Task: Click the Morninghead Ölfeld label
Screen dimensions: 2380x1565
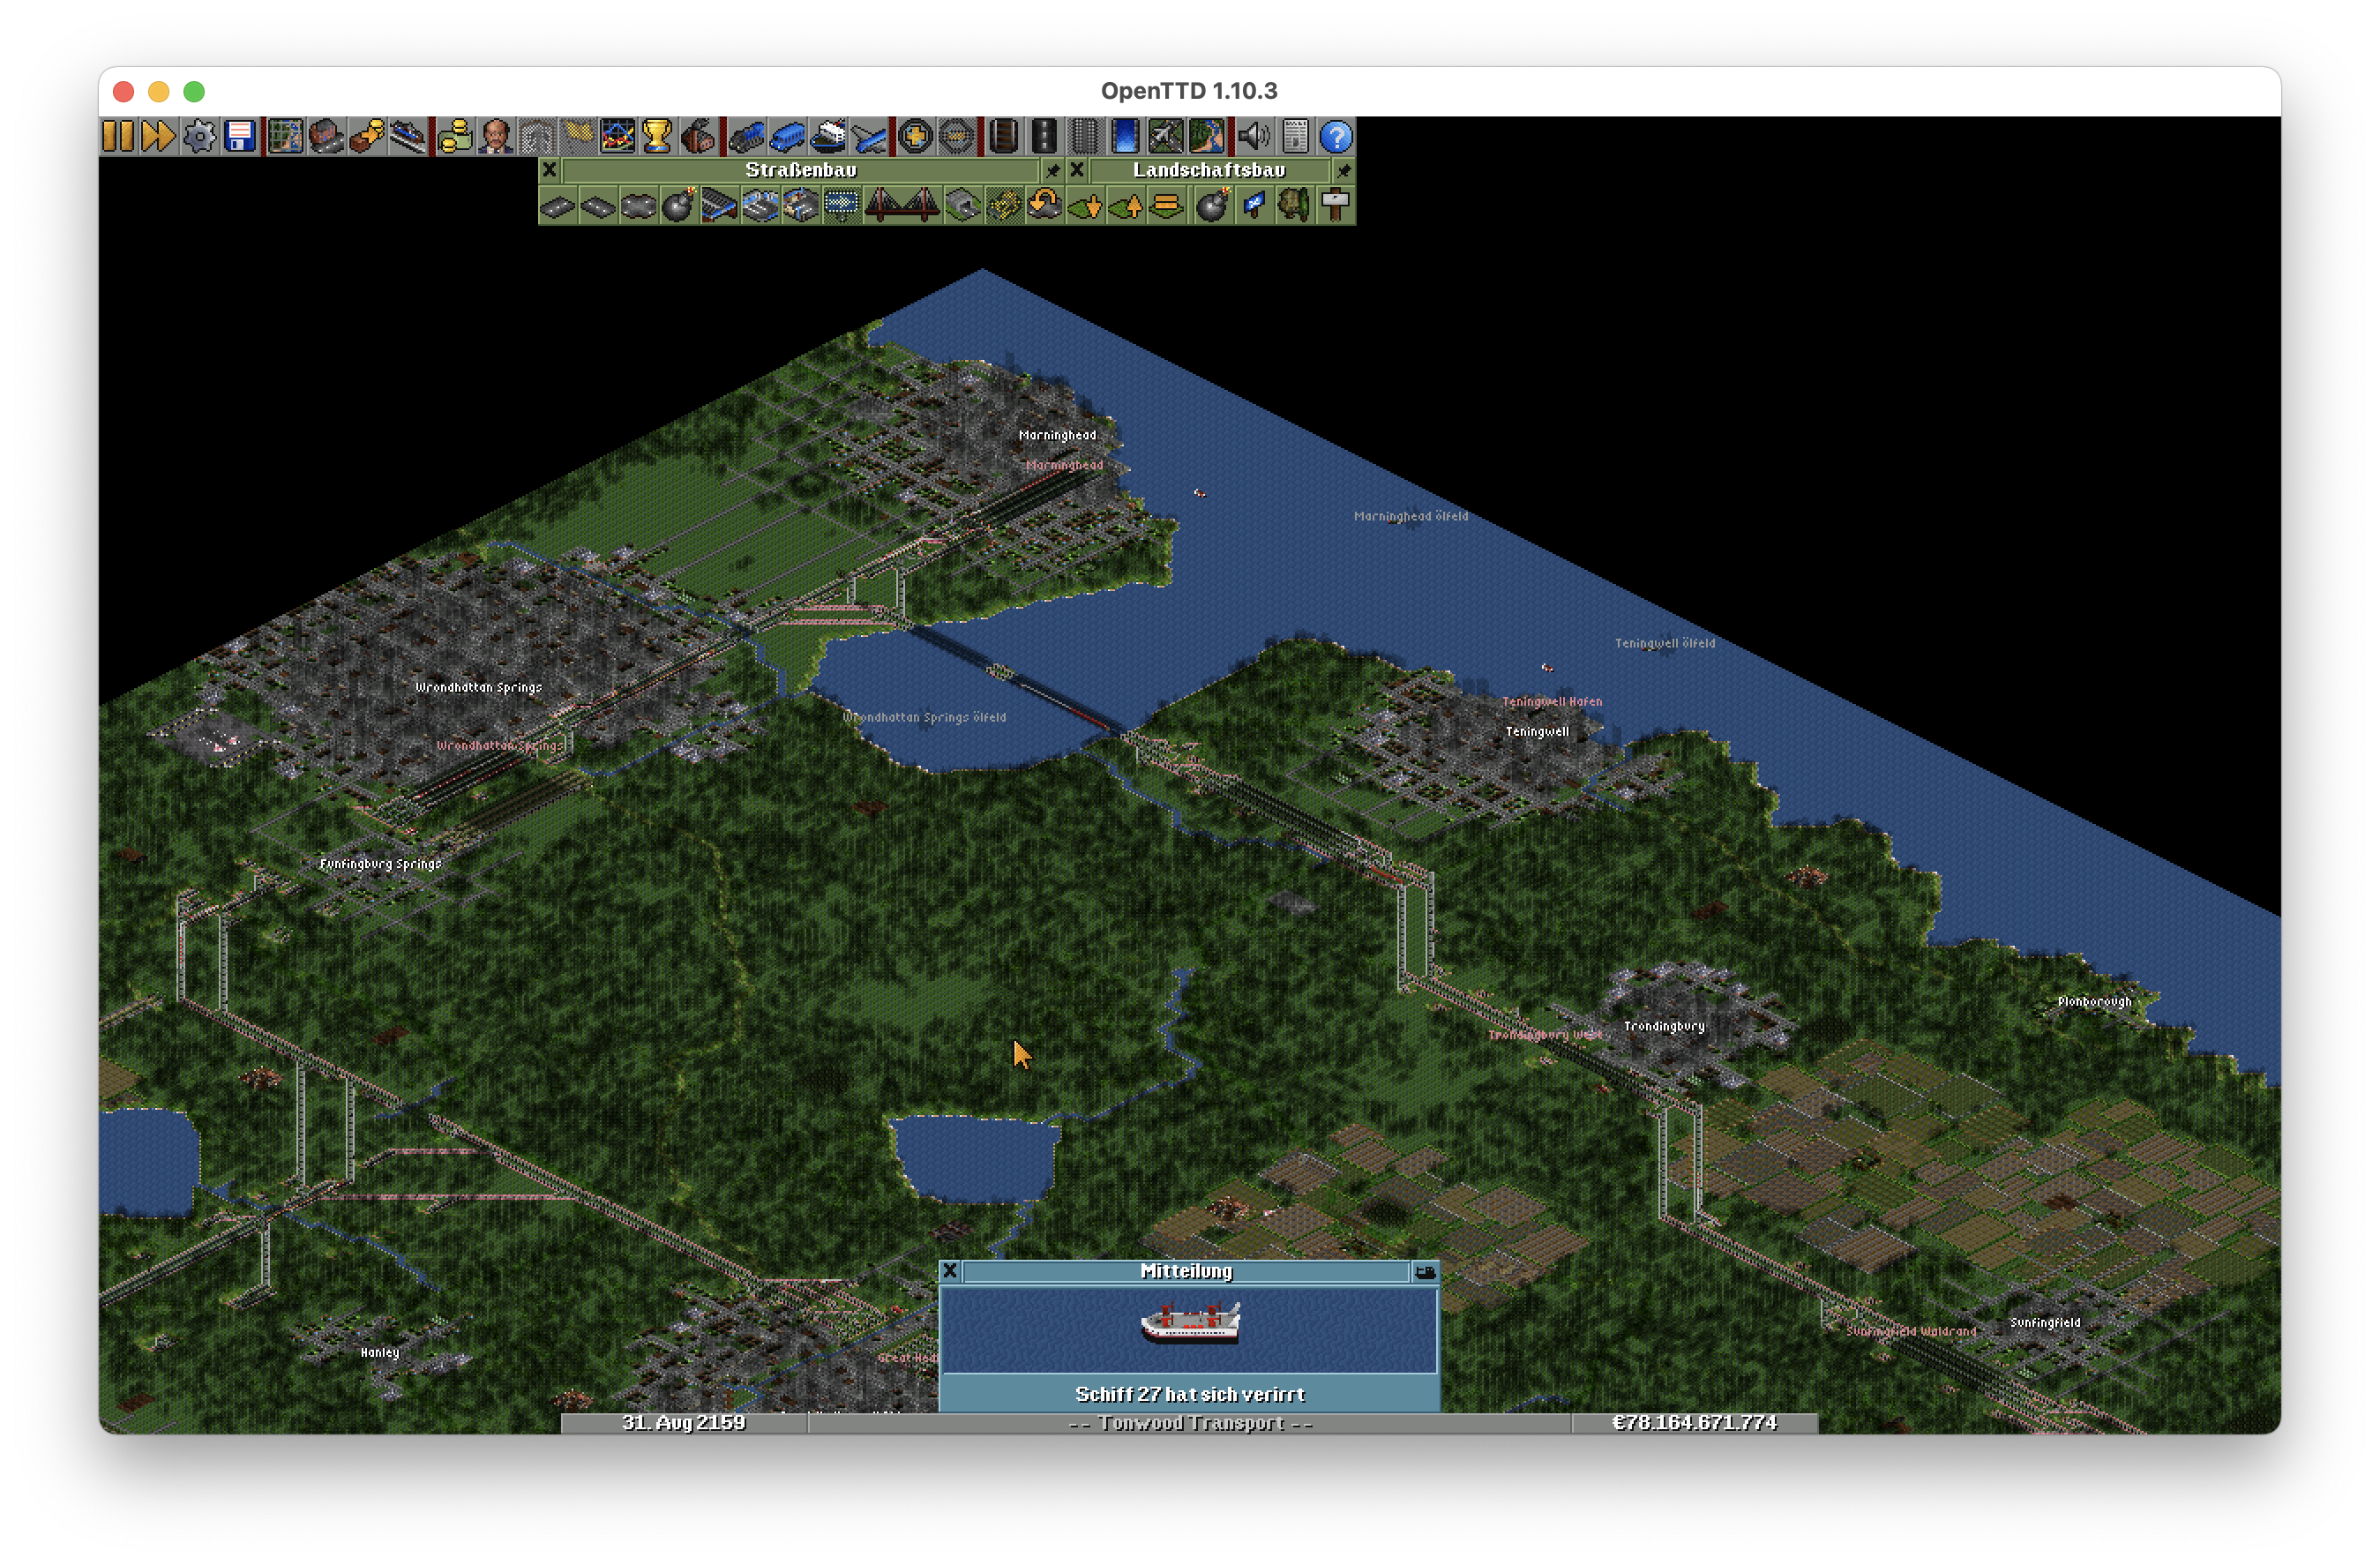Action: point(1411,517)
